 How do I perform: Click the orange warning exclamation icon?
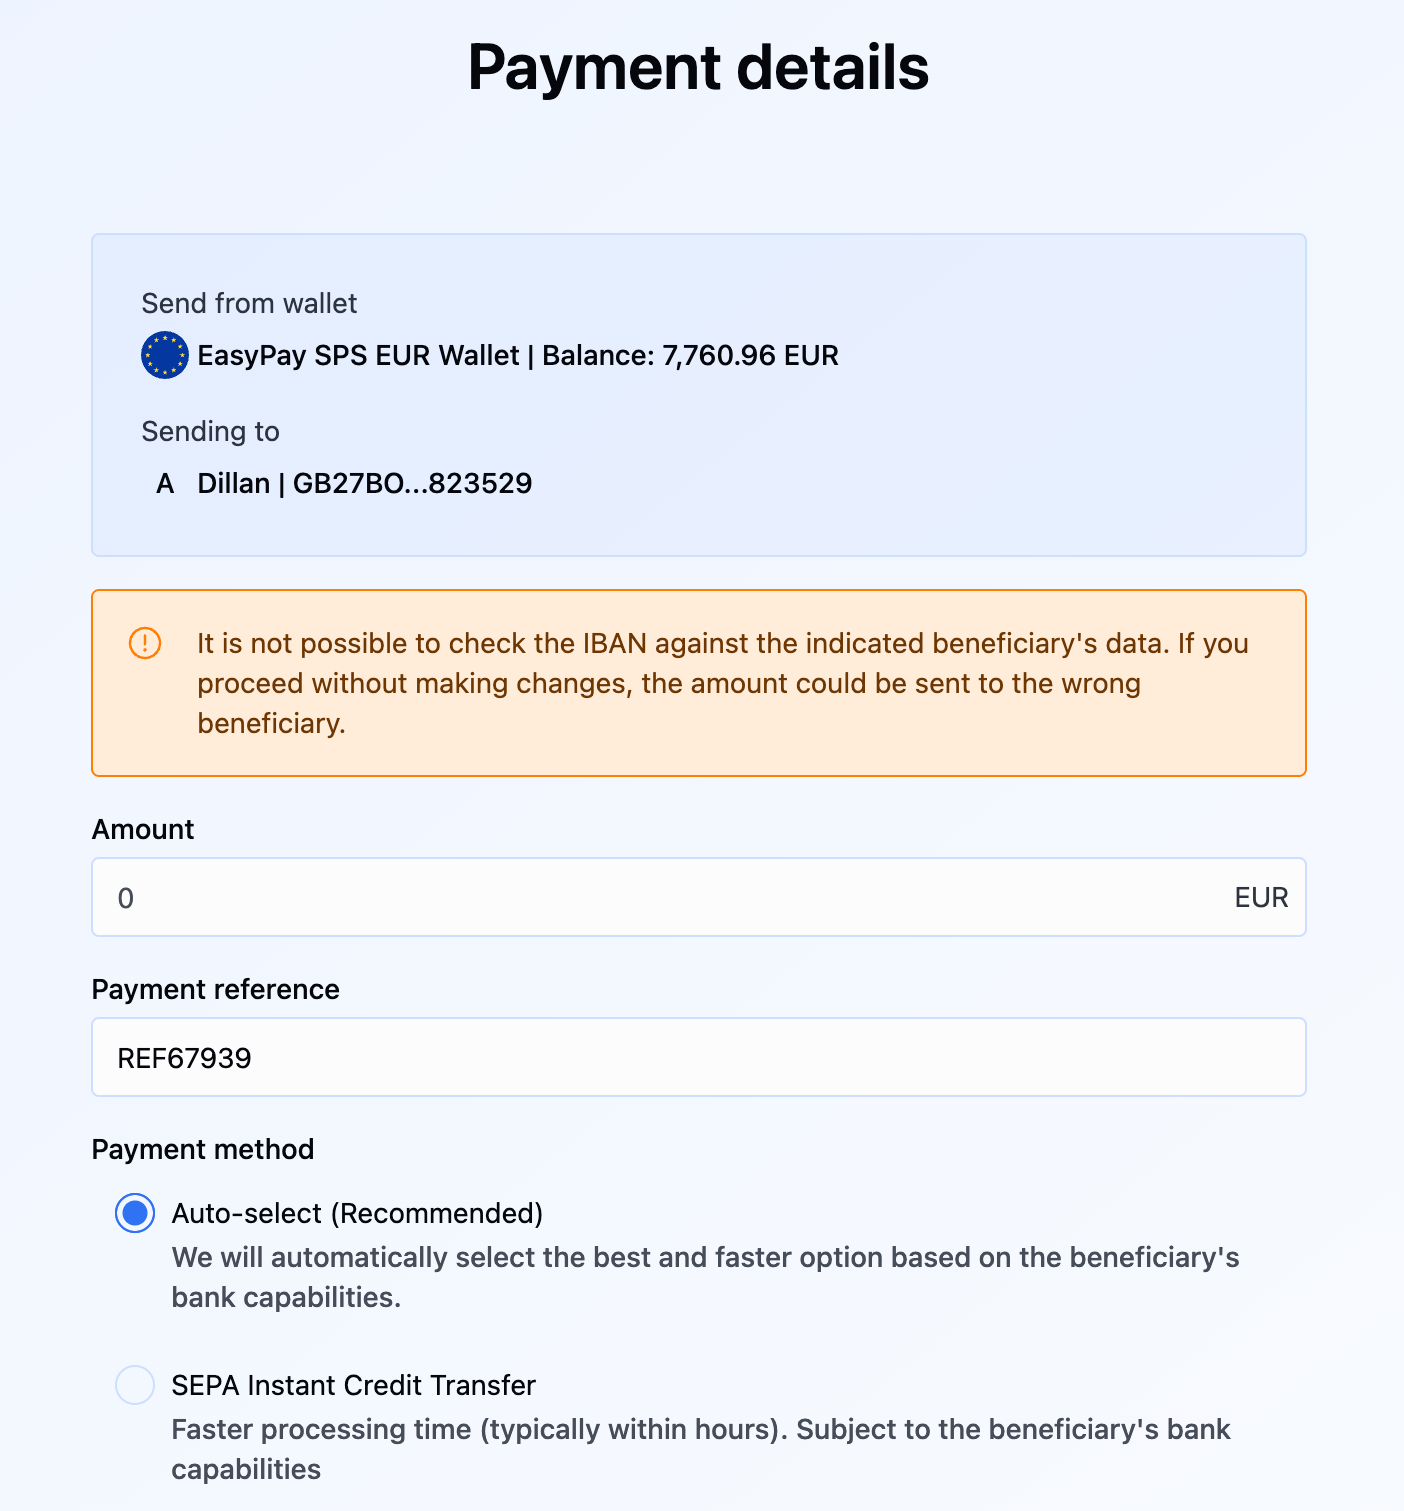click(145, 643)
